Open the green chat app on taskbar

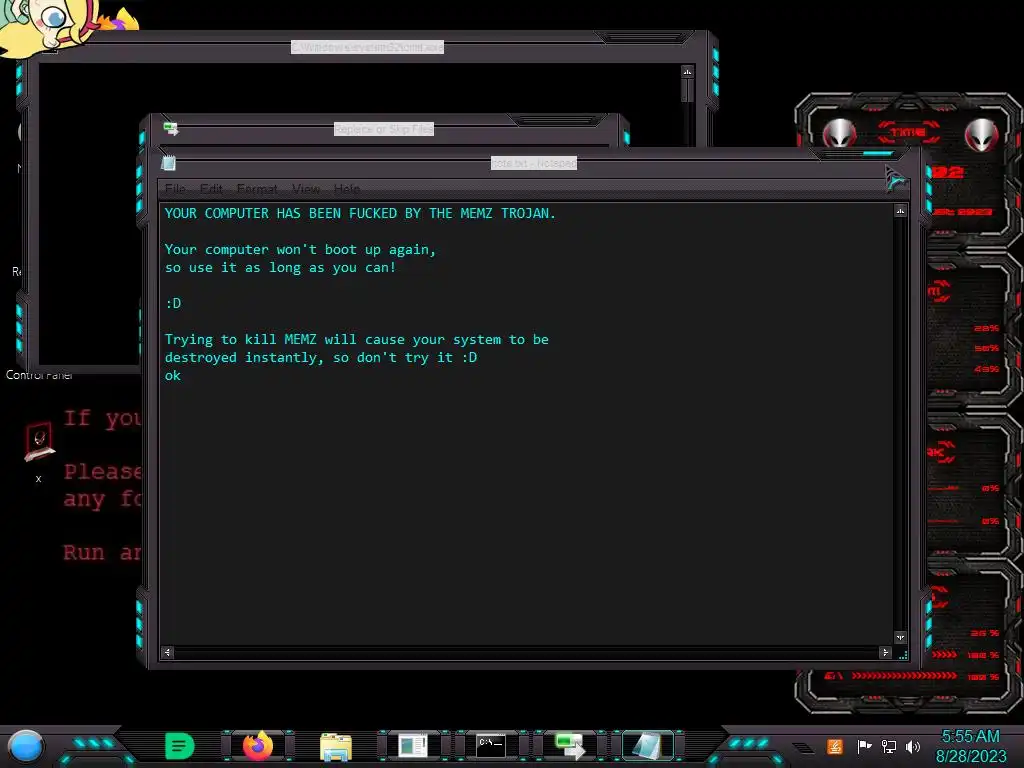click(180, 746)
